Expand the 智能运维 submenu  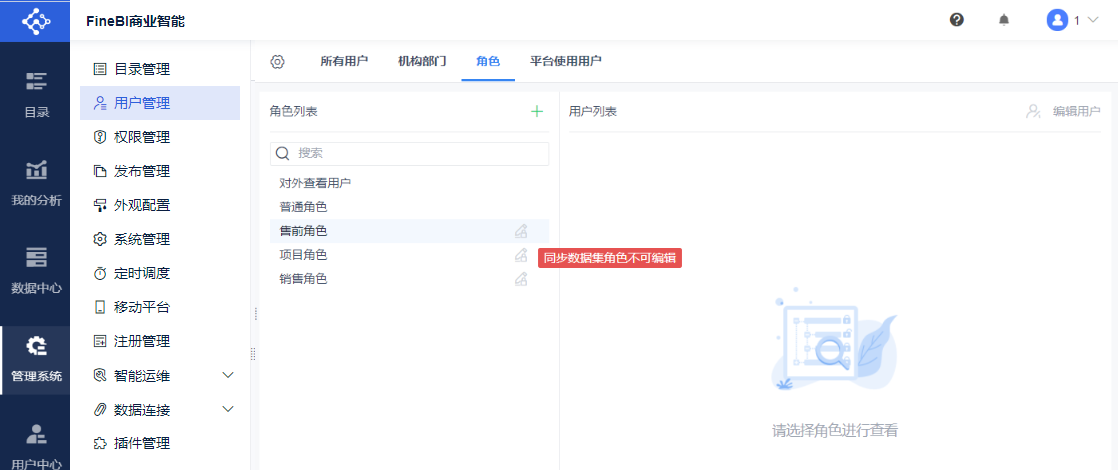(x=227, y=375)
